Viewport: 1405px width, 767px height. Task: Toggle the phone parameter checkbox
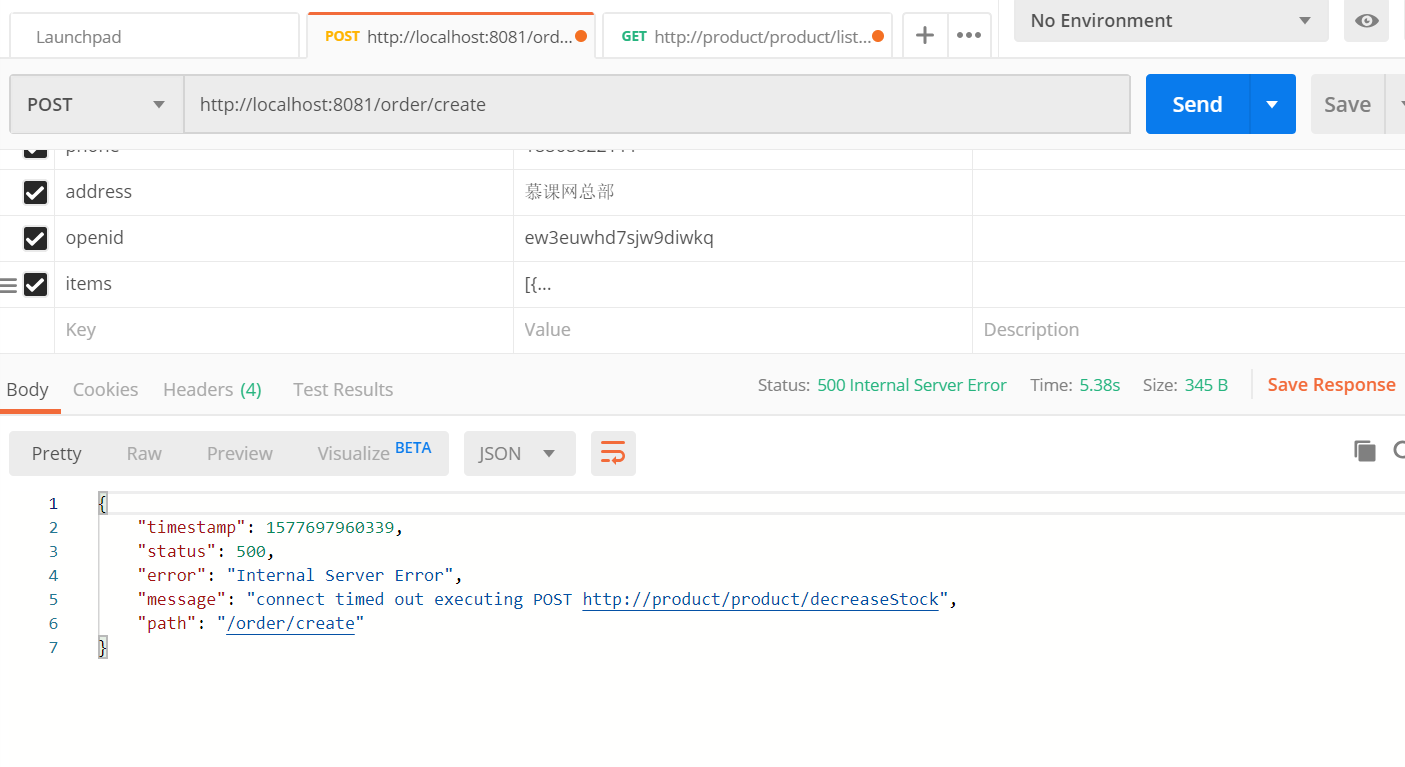coord(35,152)
